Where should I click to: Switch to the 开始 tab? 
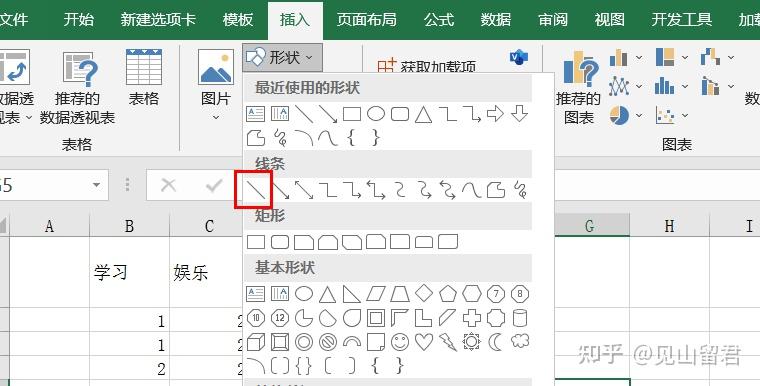79,20
